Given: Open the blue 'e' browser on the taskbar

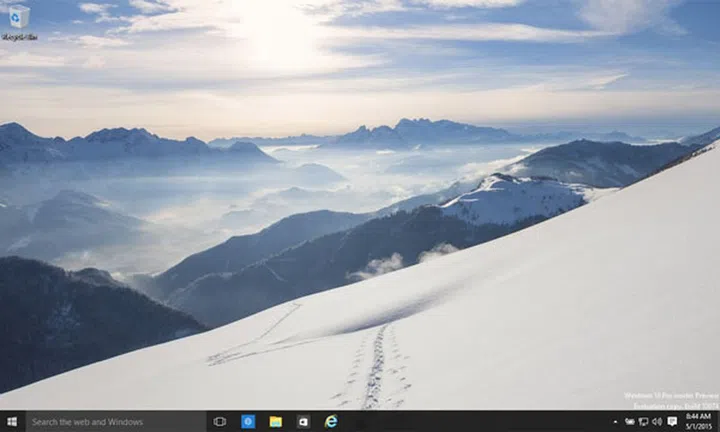Looking at the screenshot, I should tap(331, 422).
